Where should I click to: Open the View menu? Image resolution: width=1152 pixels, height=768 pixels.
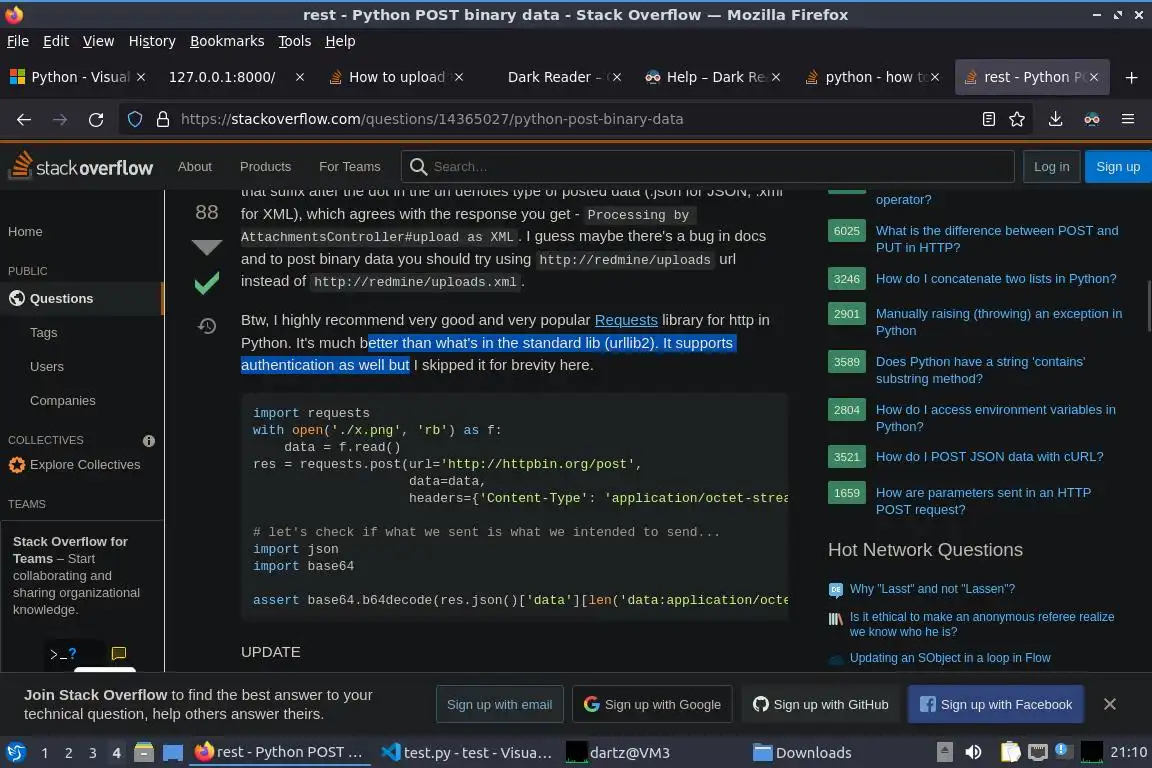point(98,41)
